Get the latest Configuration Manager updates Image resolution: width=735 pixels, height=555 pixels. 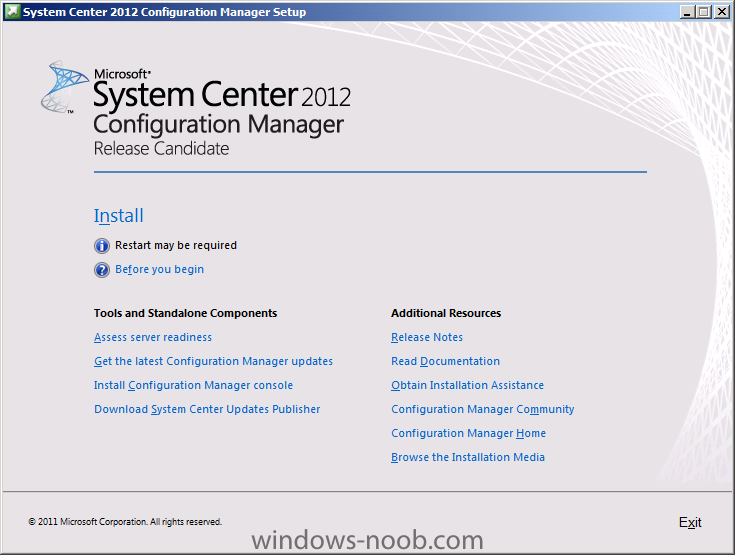pos(213,361)
